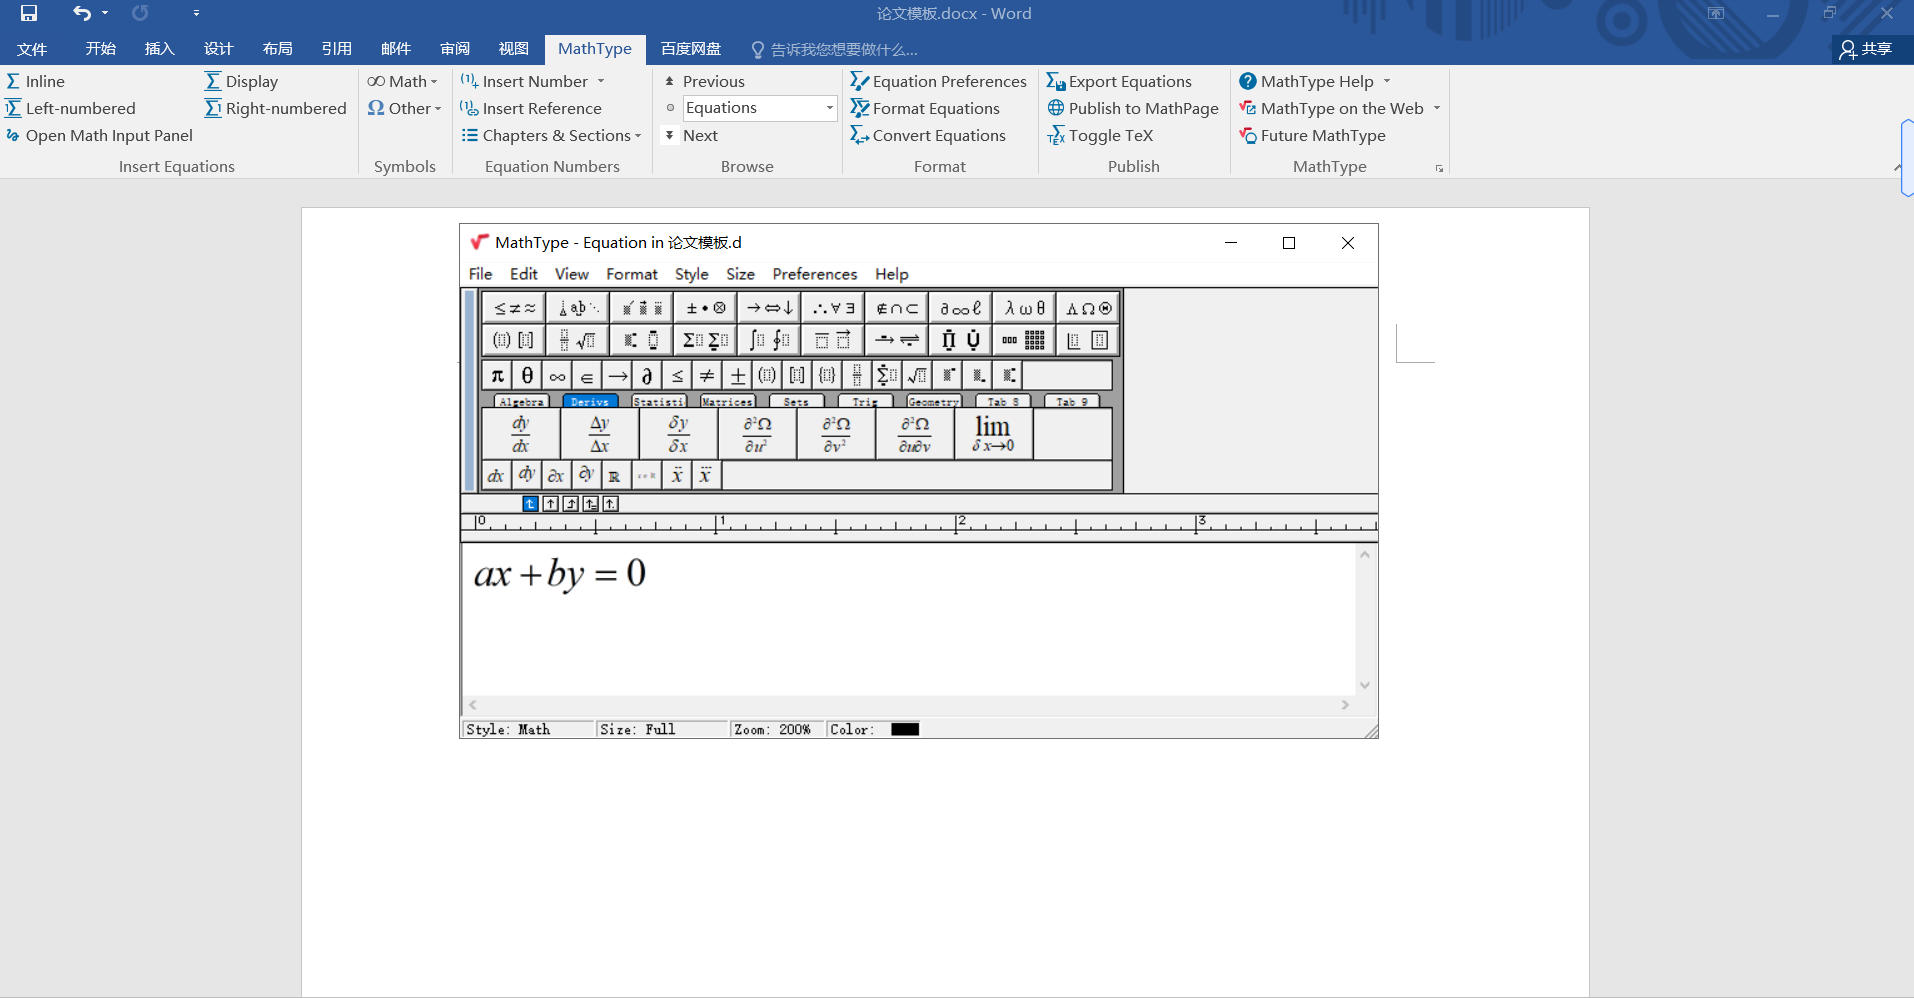Screen dimensions: 1914x998
Task: Open the matrix templates palette
Action: [1024, 340]
